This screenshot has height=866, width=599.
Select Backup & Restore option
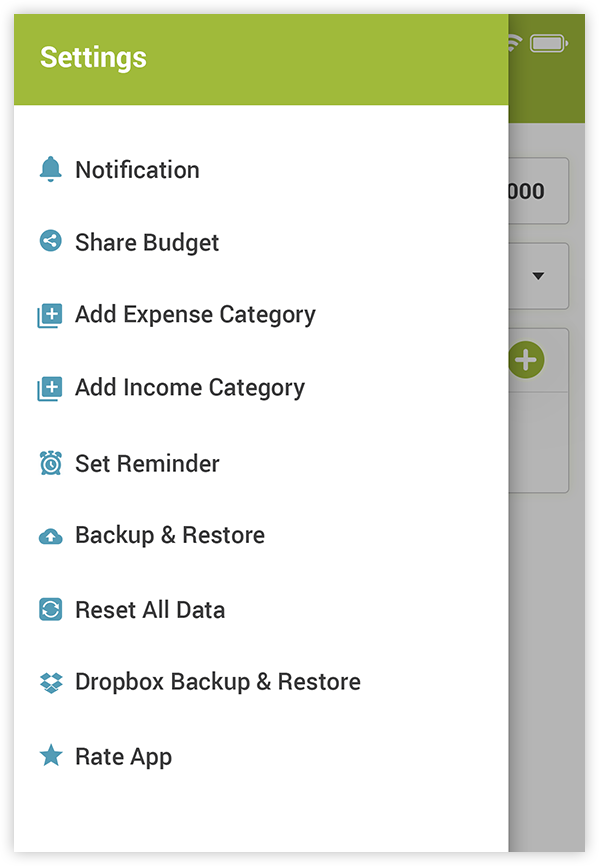261,535
